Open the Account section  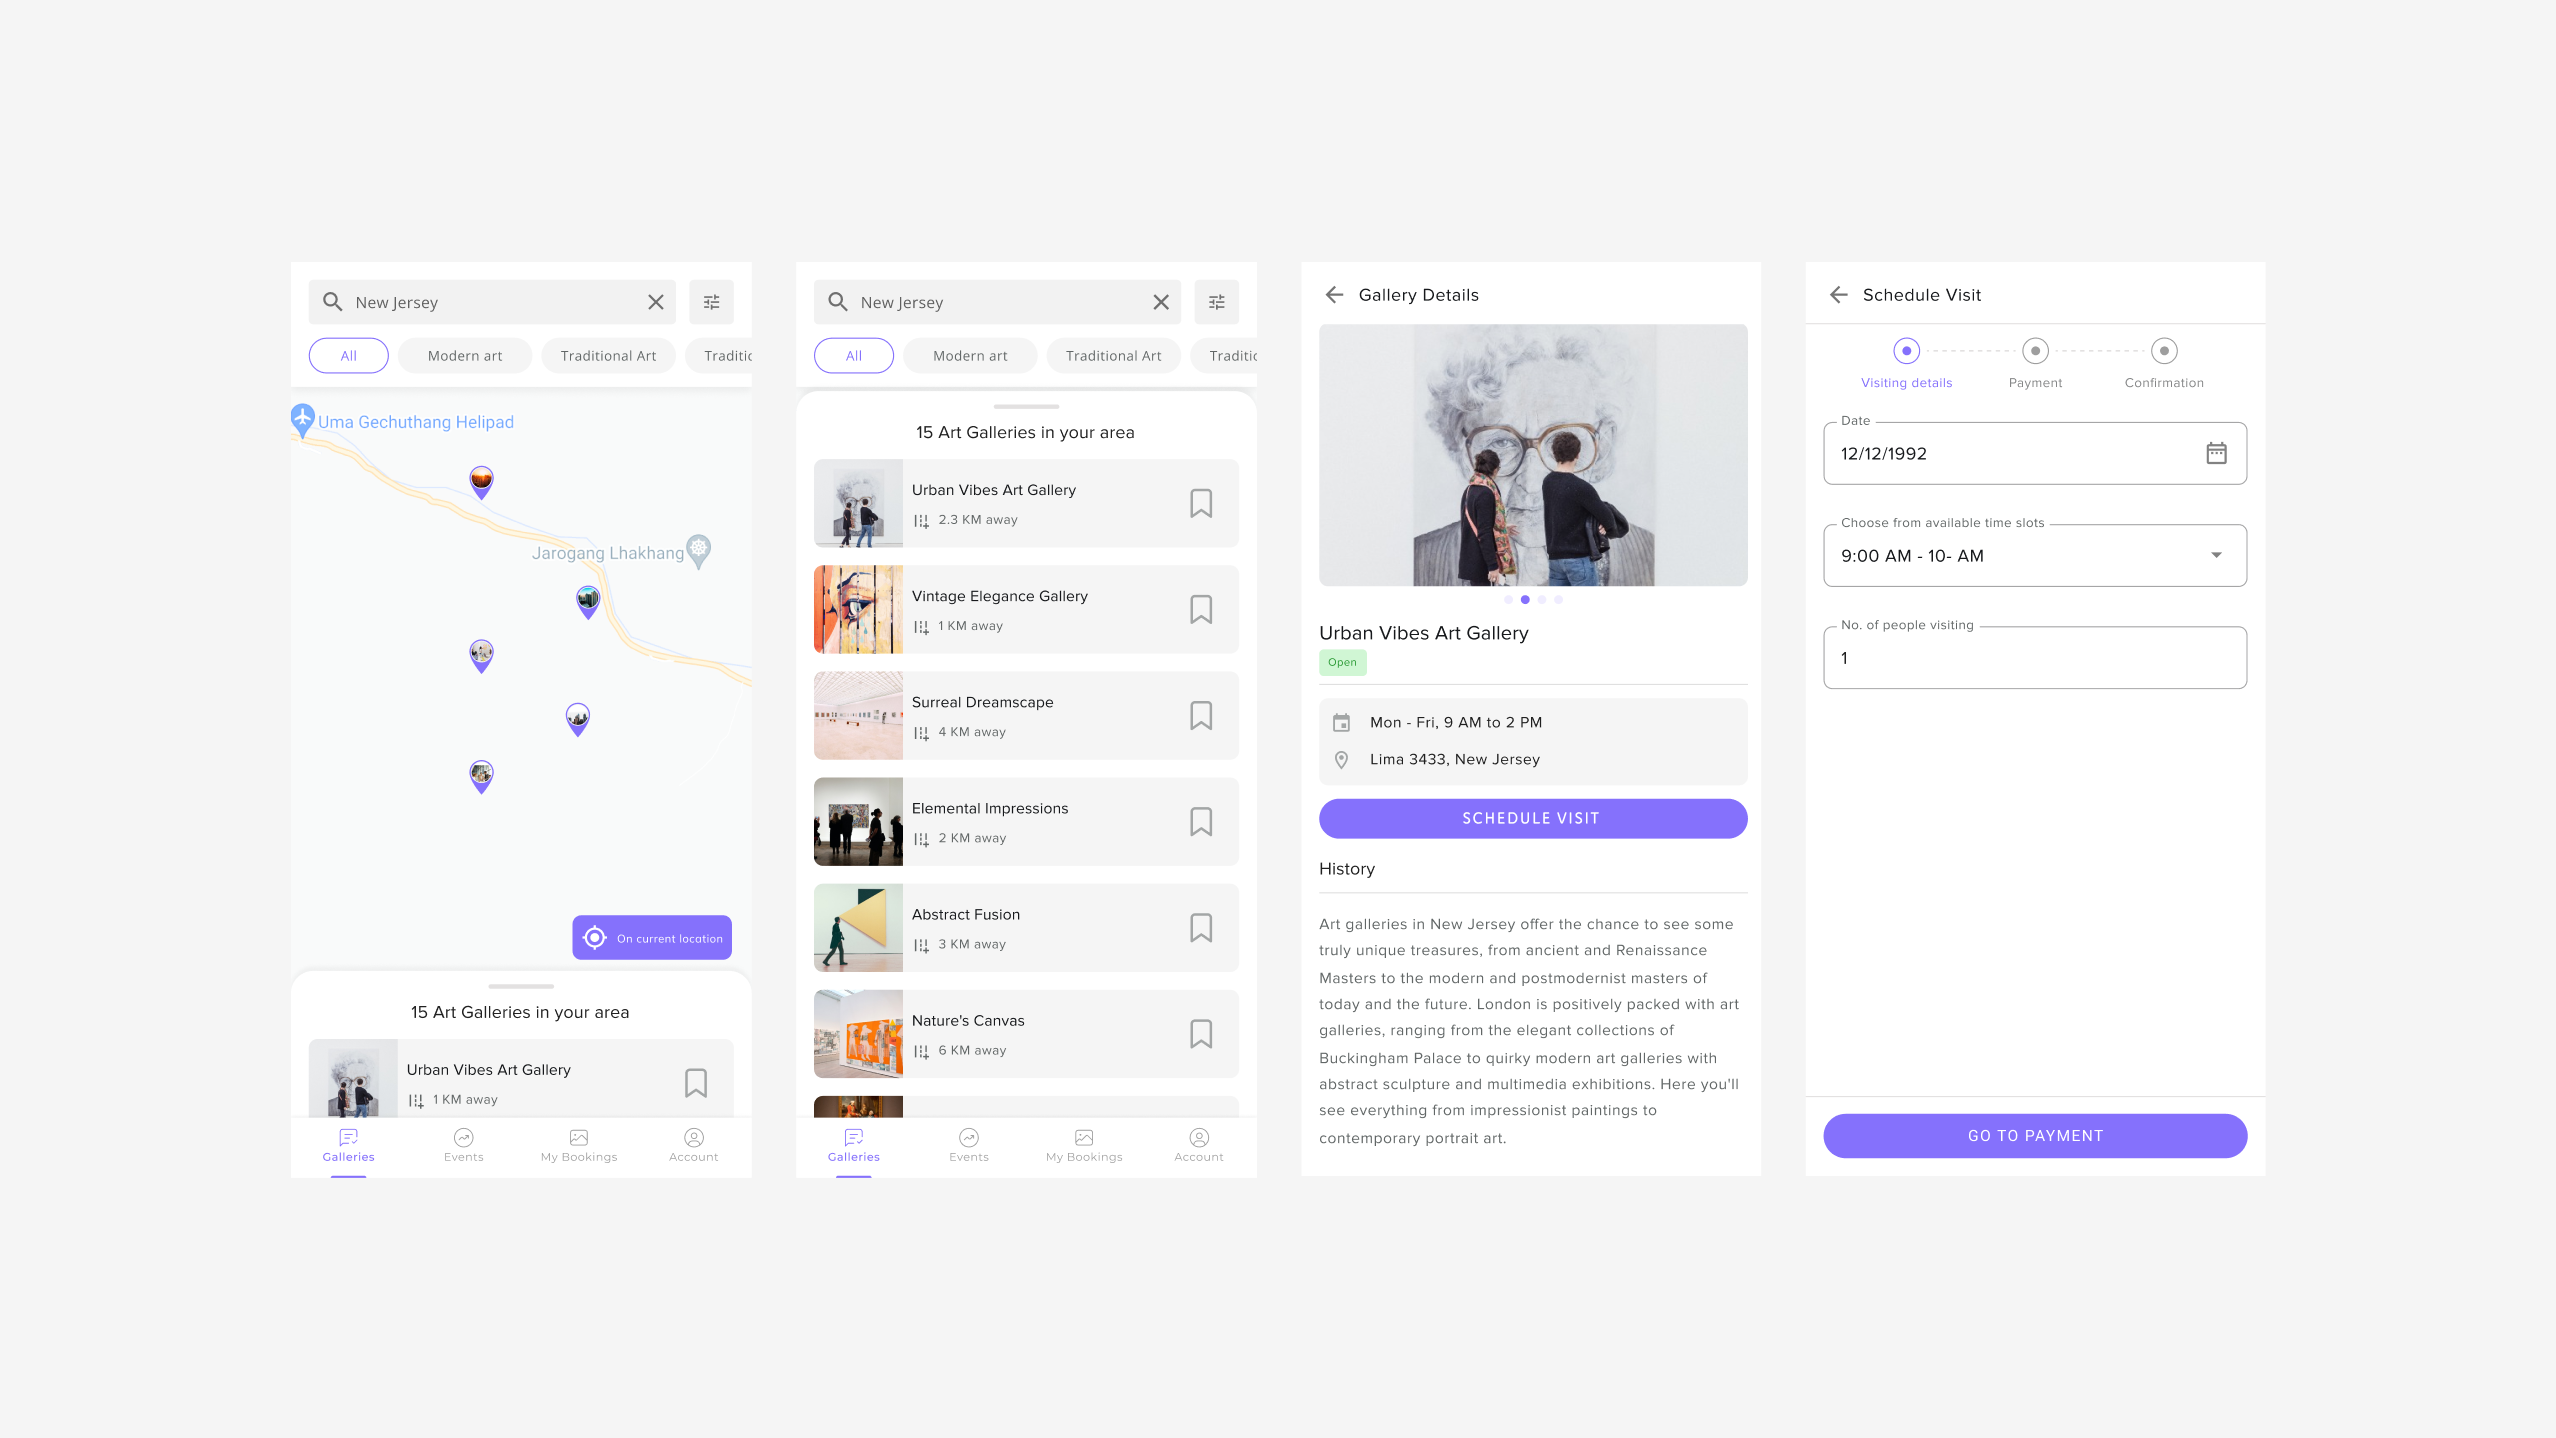pyautogui.click(x=693, y=1145)
